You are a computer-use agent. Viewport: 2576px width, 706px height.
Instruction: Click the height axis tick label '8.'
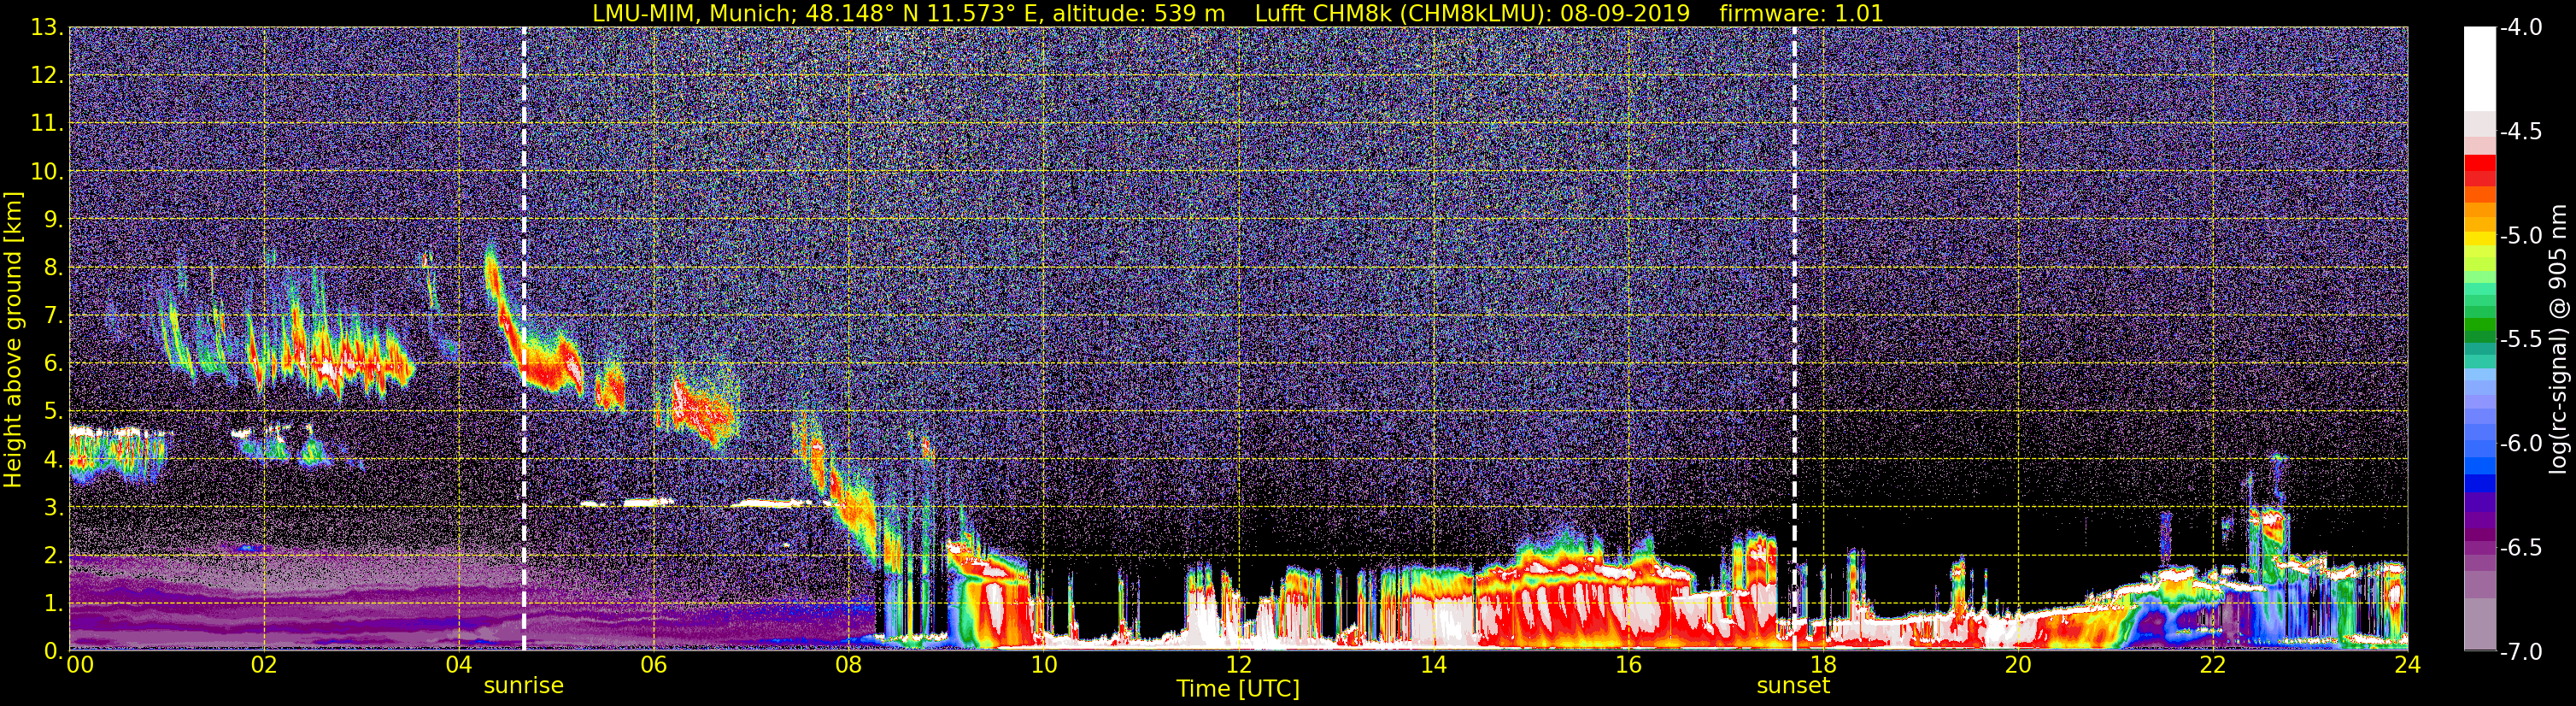[54, 268]
